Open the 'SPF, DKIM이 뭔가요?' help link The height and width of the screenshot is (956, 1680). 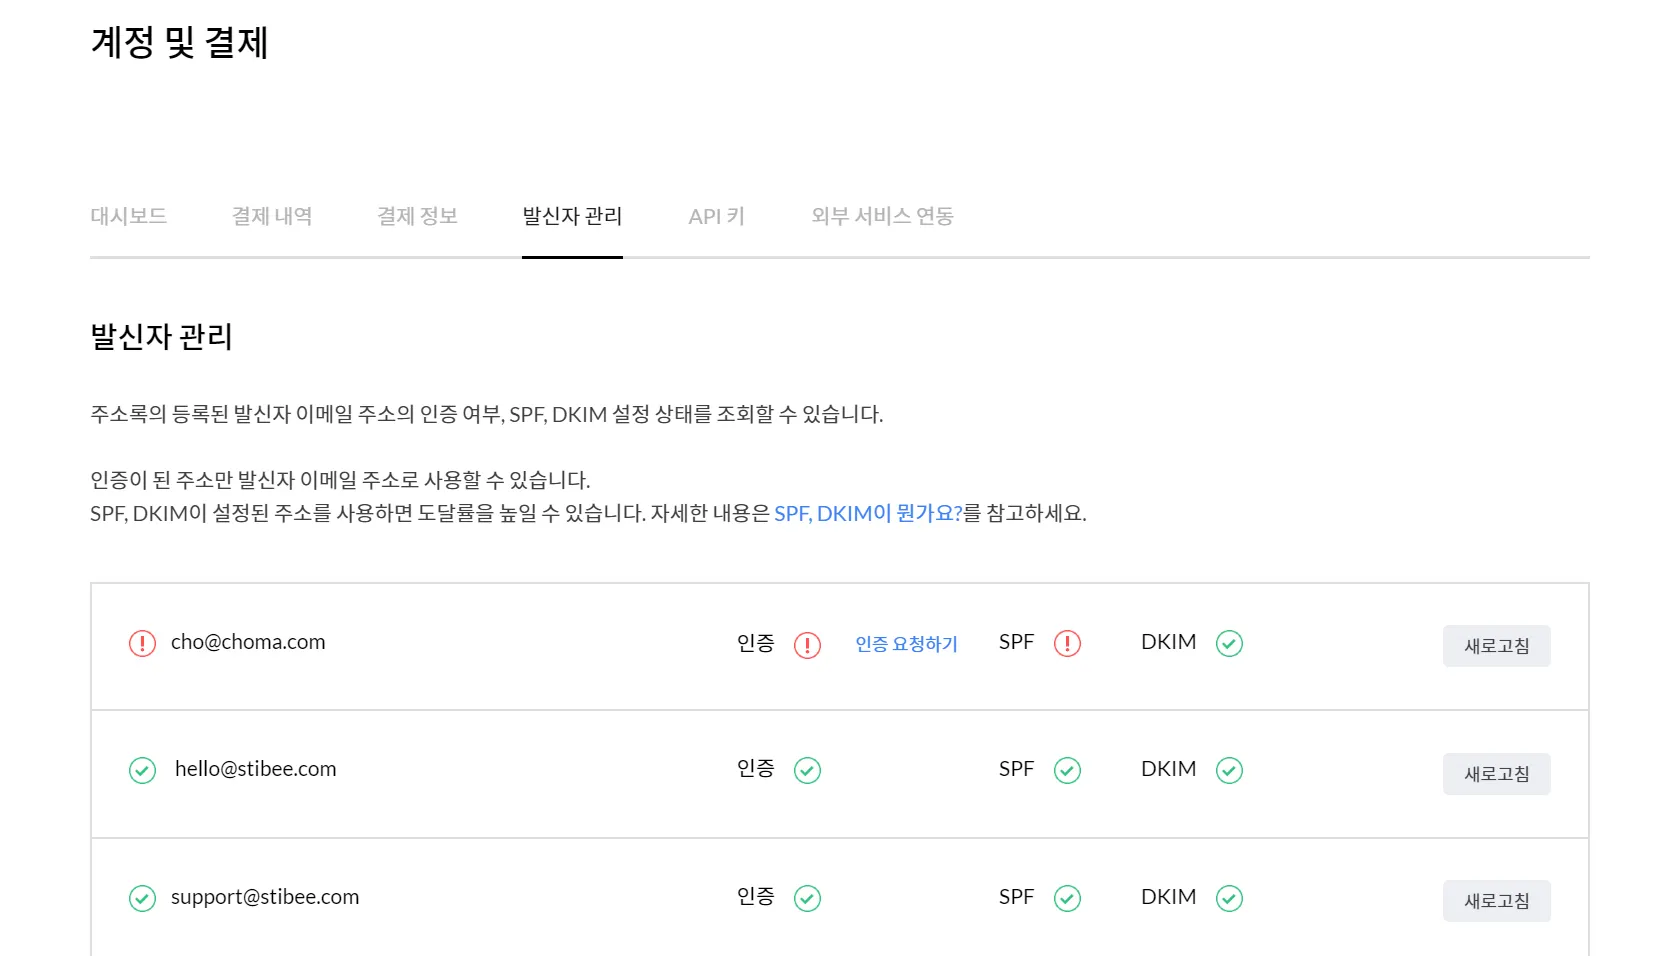[867, 514]
